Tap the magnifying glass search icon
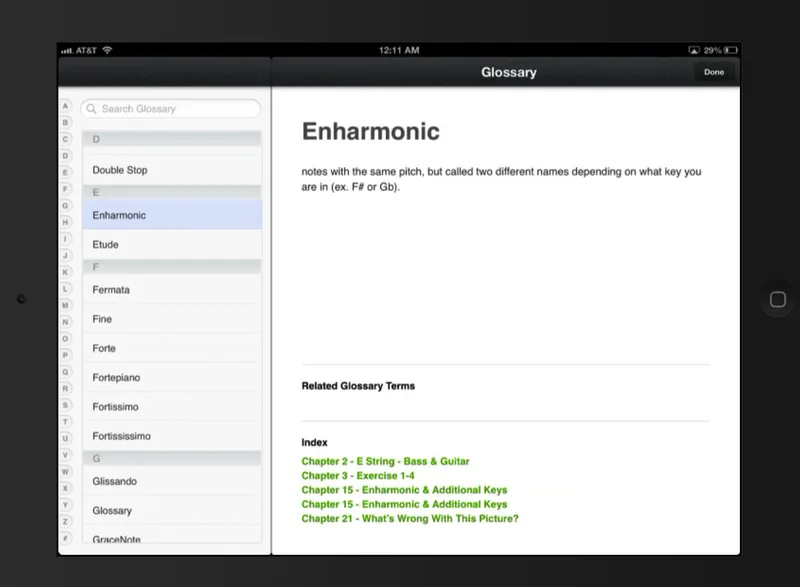The image size is (800, 587). tap(91, 109)
